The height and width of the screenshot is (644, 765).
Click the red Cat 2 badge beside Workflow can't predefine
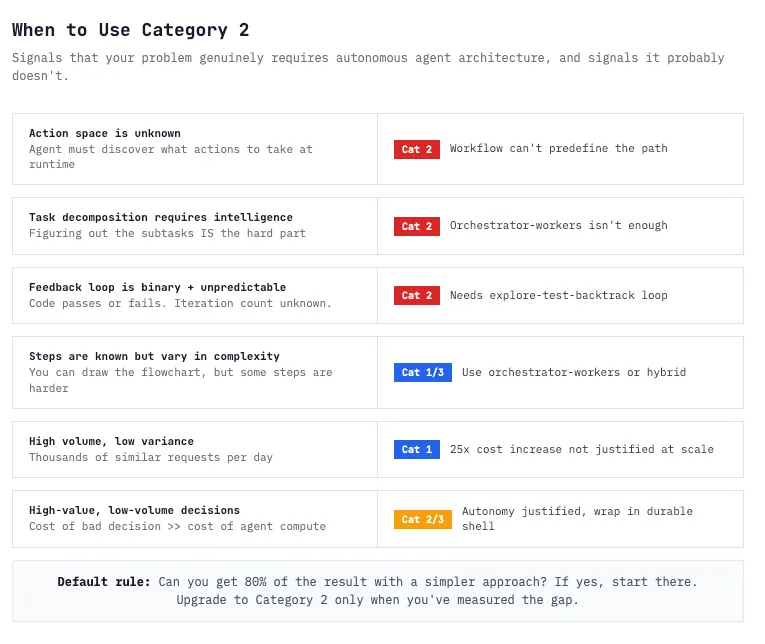417,149
